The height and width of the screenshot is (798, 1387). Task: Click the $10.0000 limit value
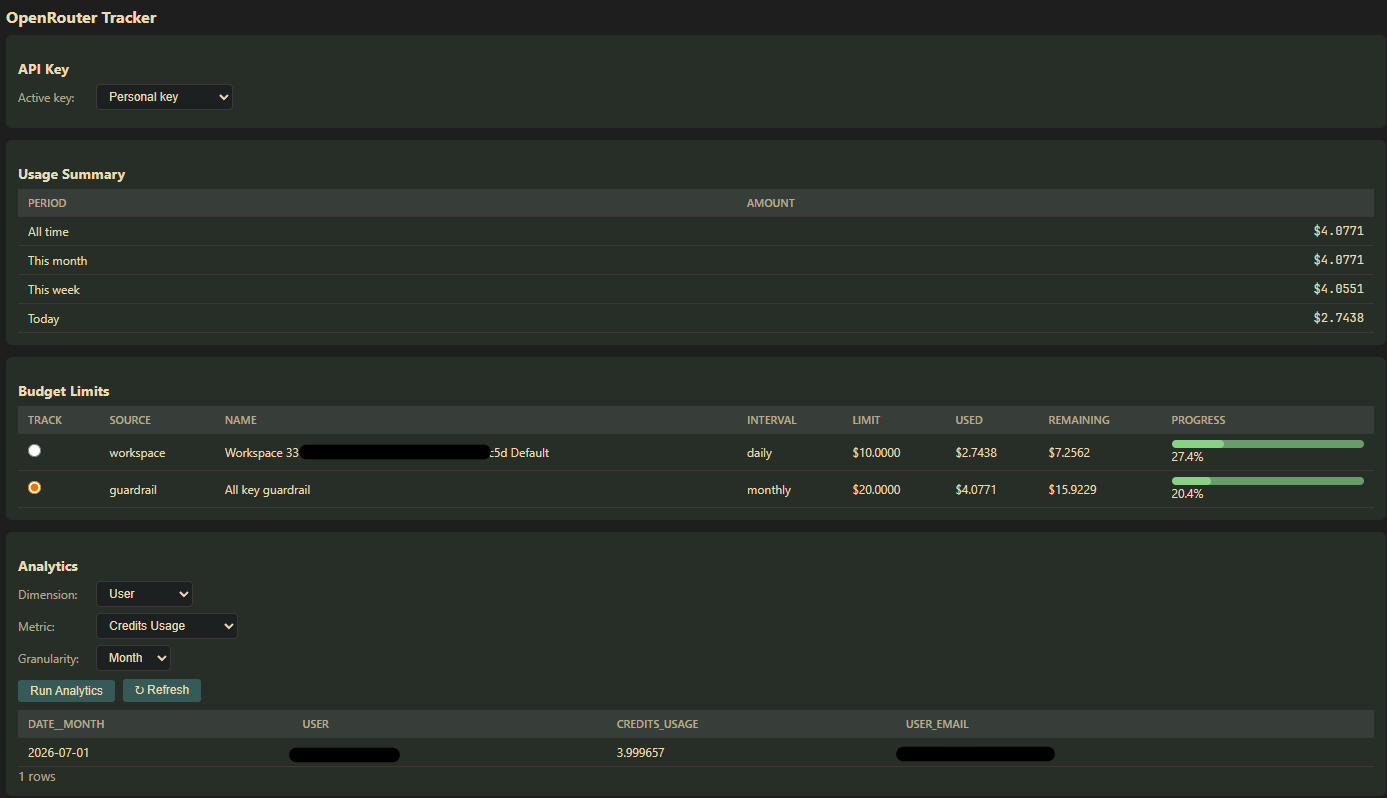(x=877, y=453)
